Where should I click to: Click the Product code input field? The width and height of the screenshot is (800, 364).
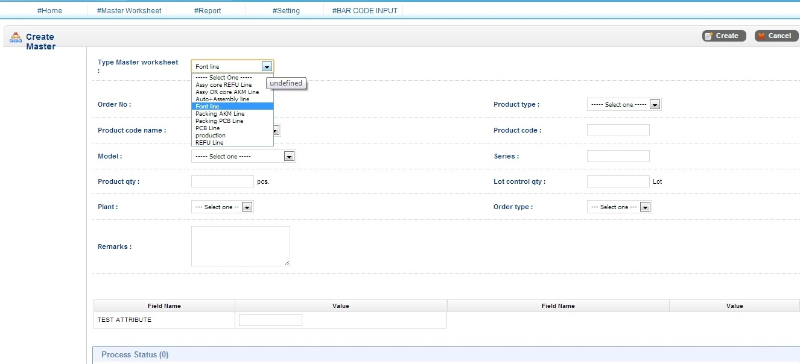[618, 130]
